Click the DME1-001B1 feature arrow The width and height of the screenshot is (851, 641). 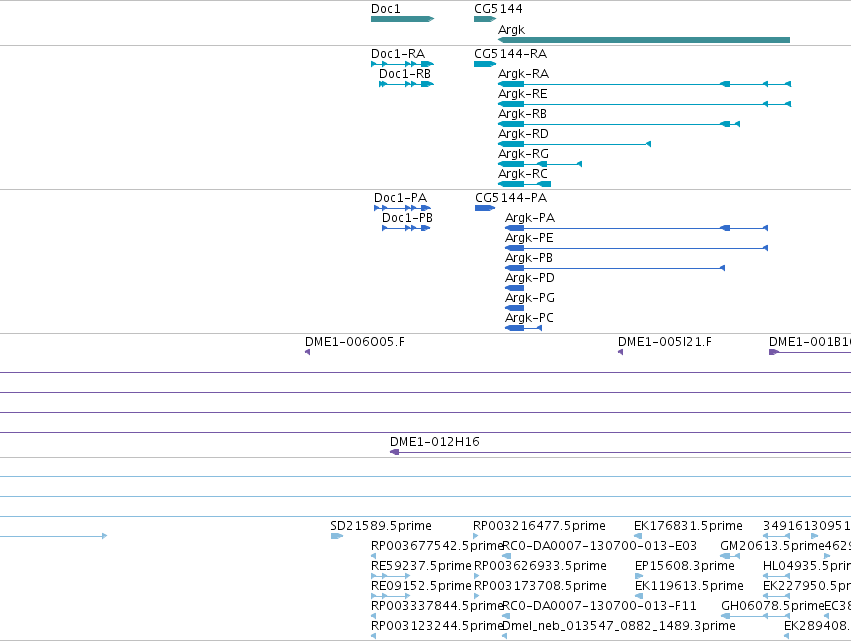click(x=810, y=352)
